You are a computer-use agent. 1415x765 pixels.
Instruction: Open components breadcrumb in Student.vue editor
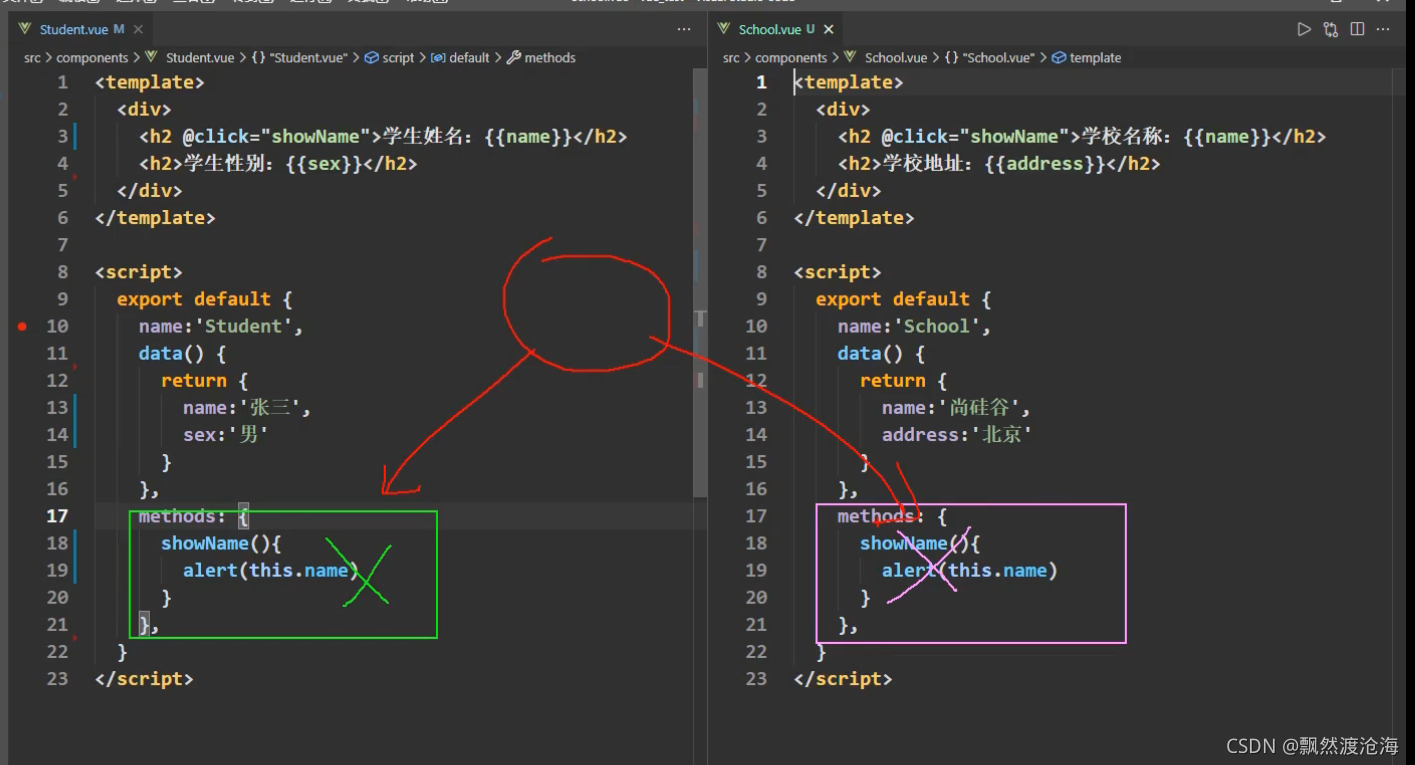(92, 58)
